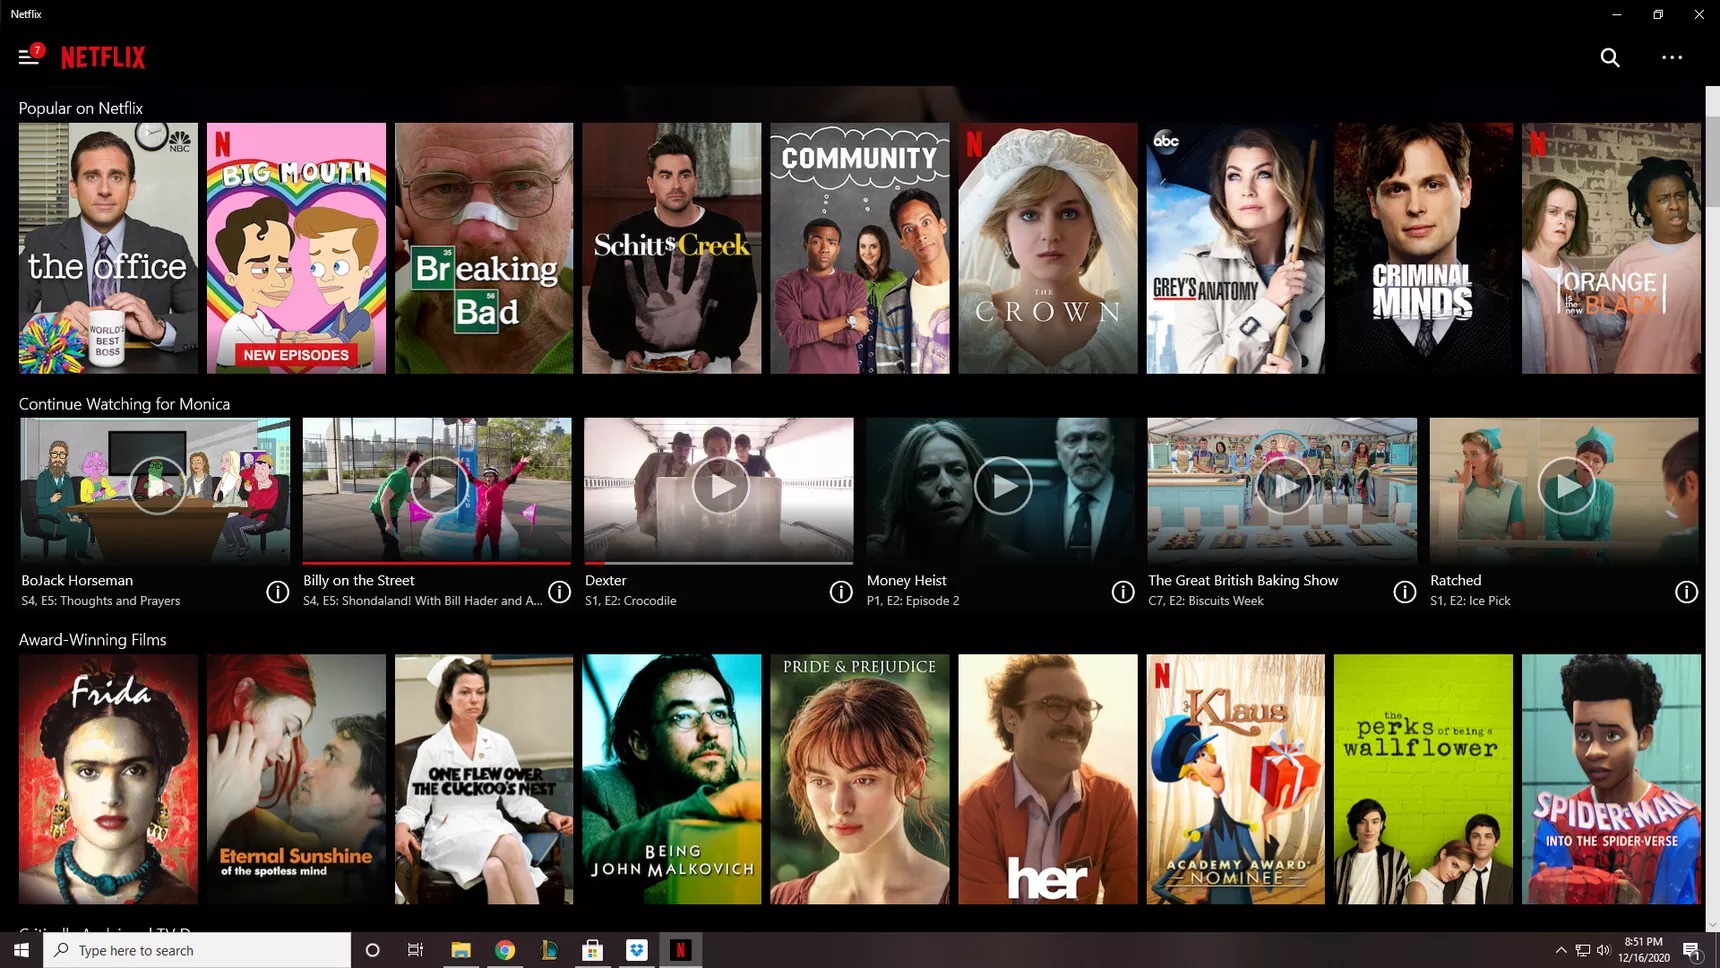
Task: Open Pride & Prejudice poster
Action: [860, 779]
